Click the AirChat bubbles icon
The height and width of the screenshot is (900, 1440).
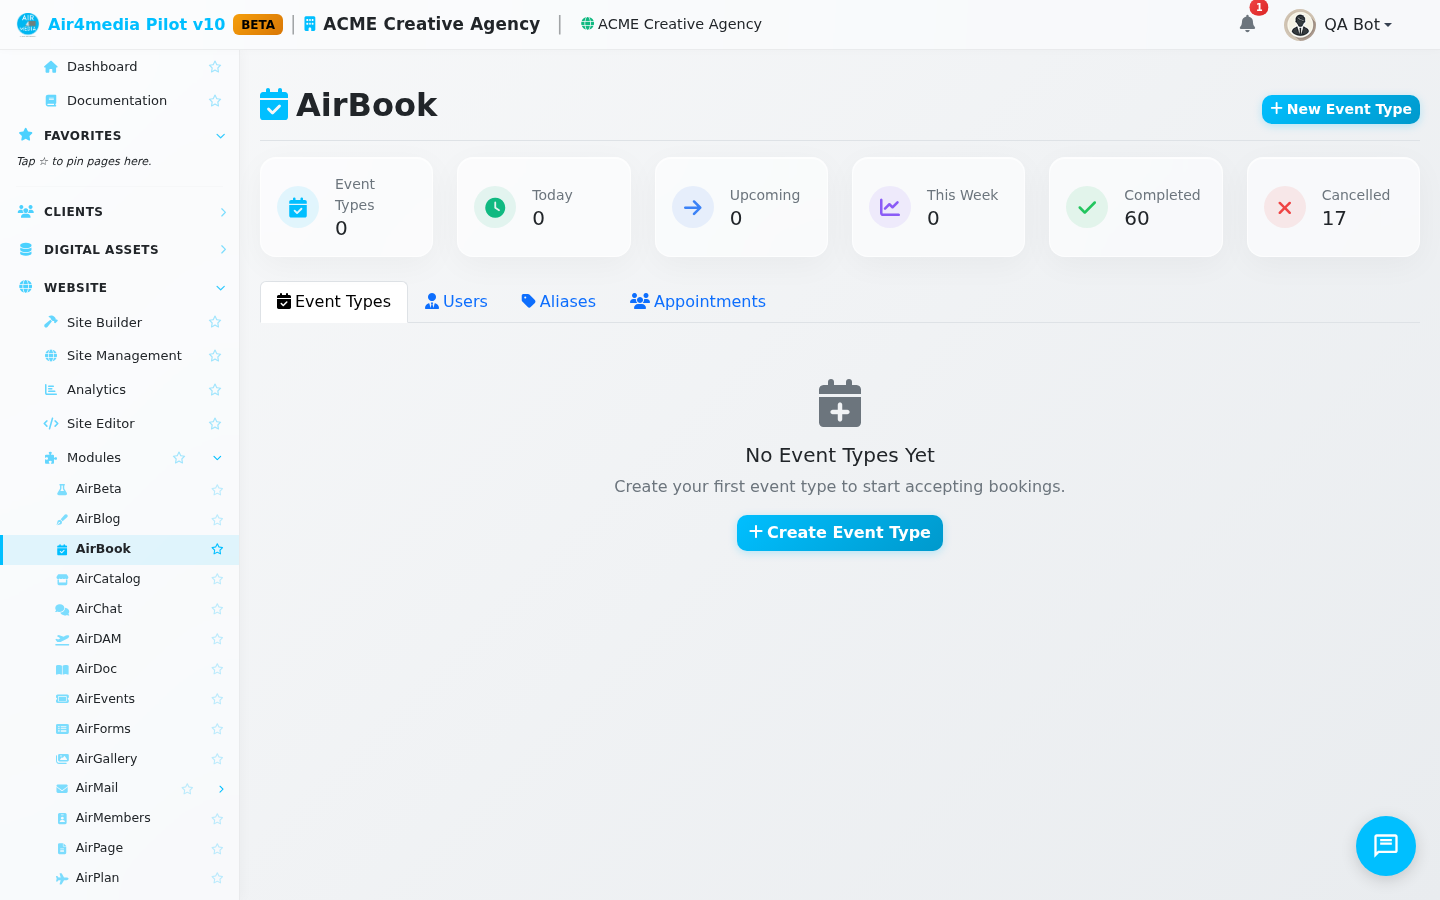coord(62,609)
